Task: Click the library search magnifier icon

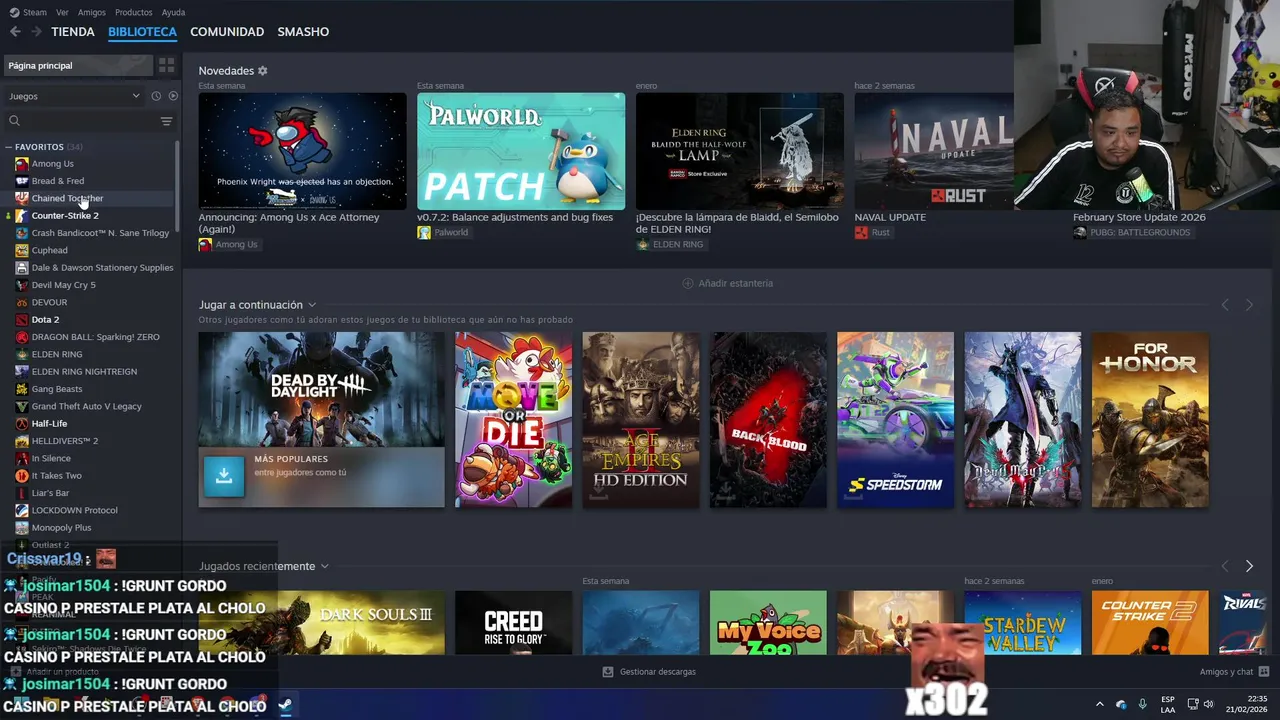Action: click(x=14, y=121)
